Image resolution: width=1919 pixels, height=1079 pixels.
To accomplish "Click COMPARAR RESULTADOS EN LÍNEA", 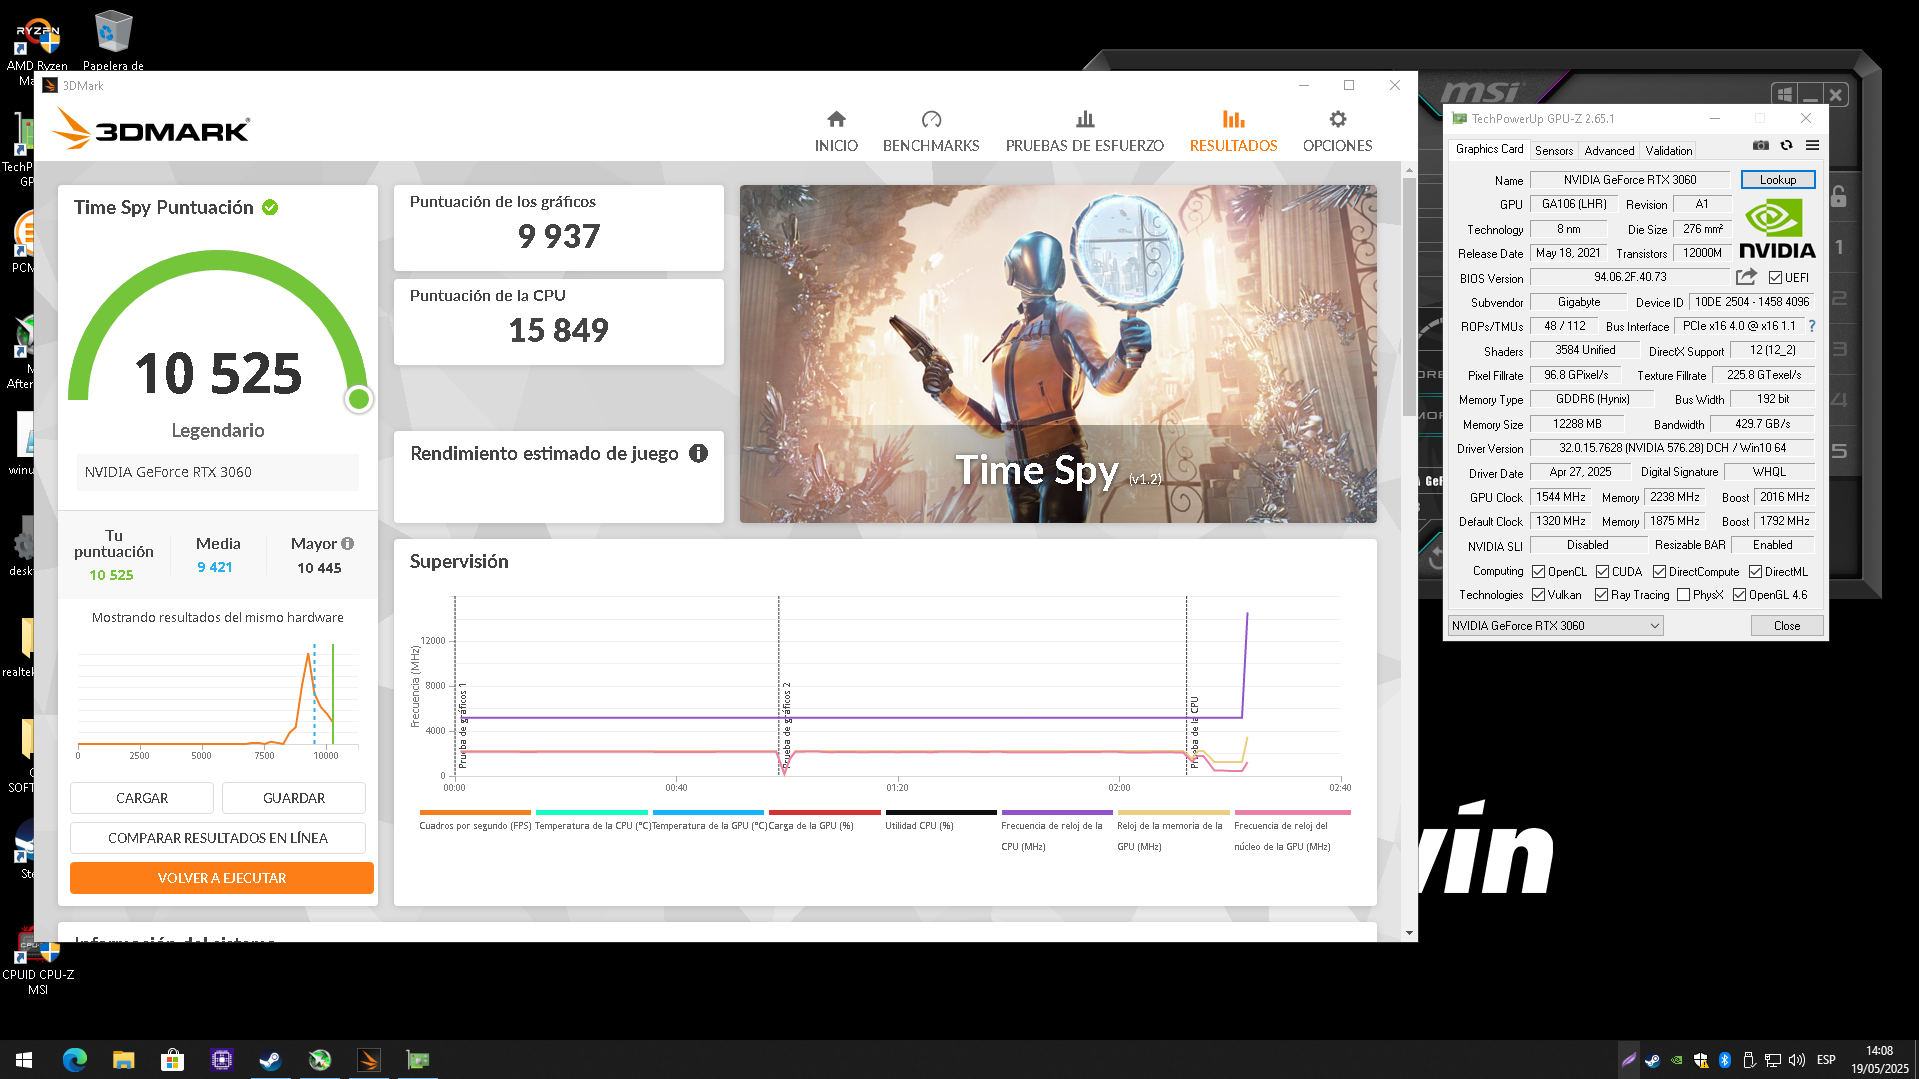I will click(218, 838).
